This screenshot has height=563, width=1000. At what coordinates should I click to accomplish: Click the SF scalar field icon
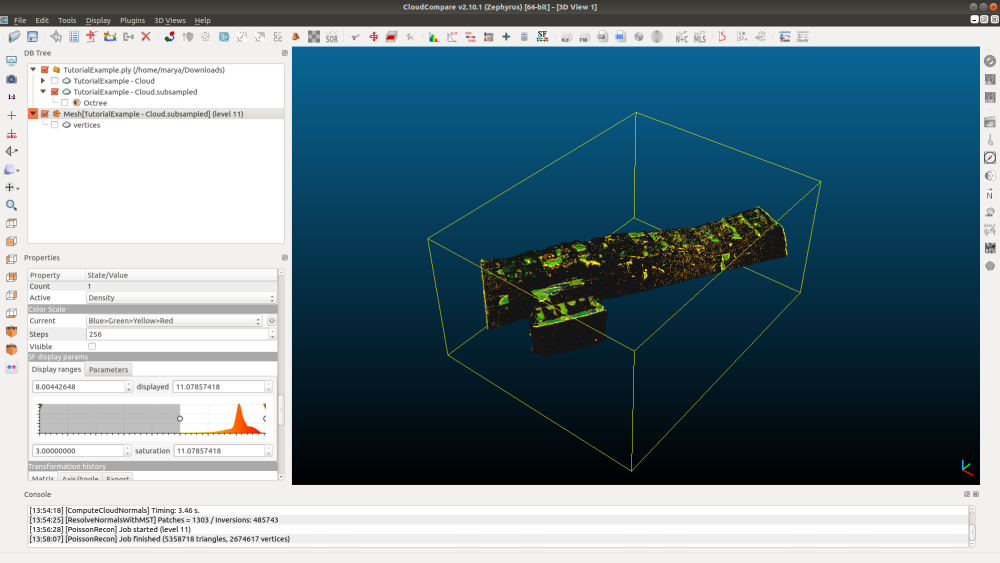pos(543,37)
